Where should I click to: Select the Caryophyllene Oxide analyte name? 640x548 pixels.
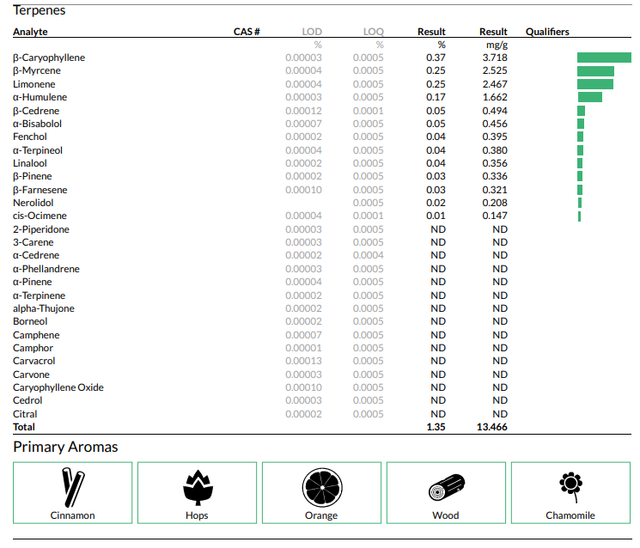[x=58, y=388]
